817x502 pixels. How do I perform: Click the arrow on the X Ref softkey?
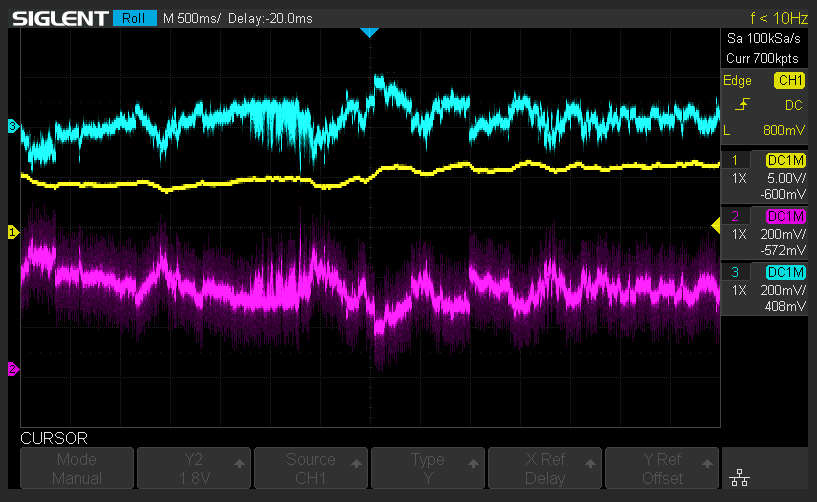[x=590, y=463]
